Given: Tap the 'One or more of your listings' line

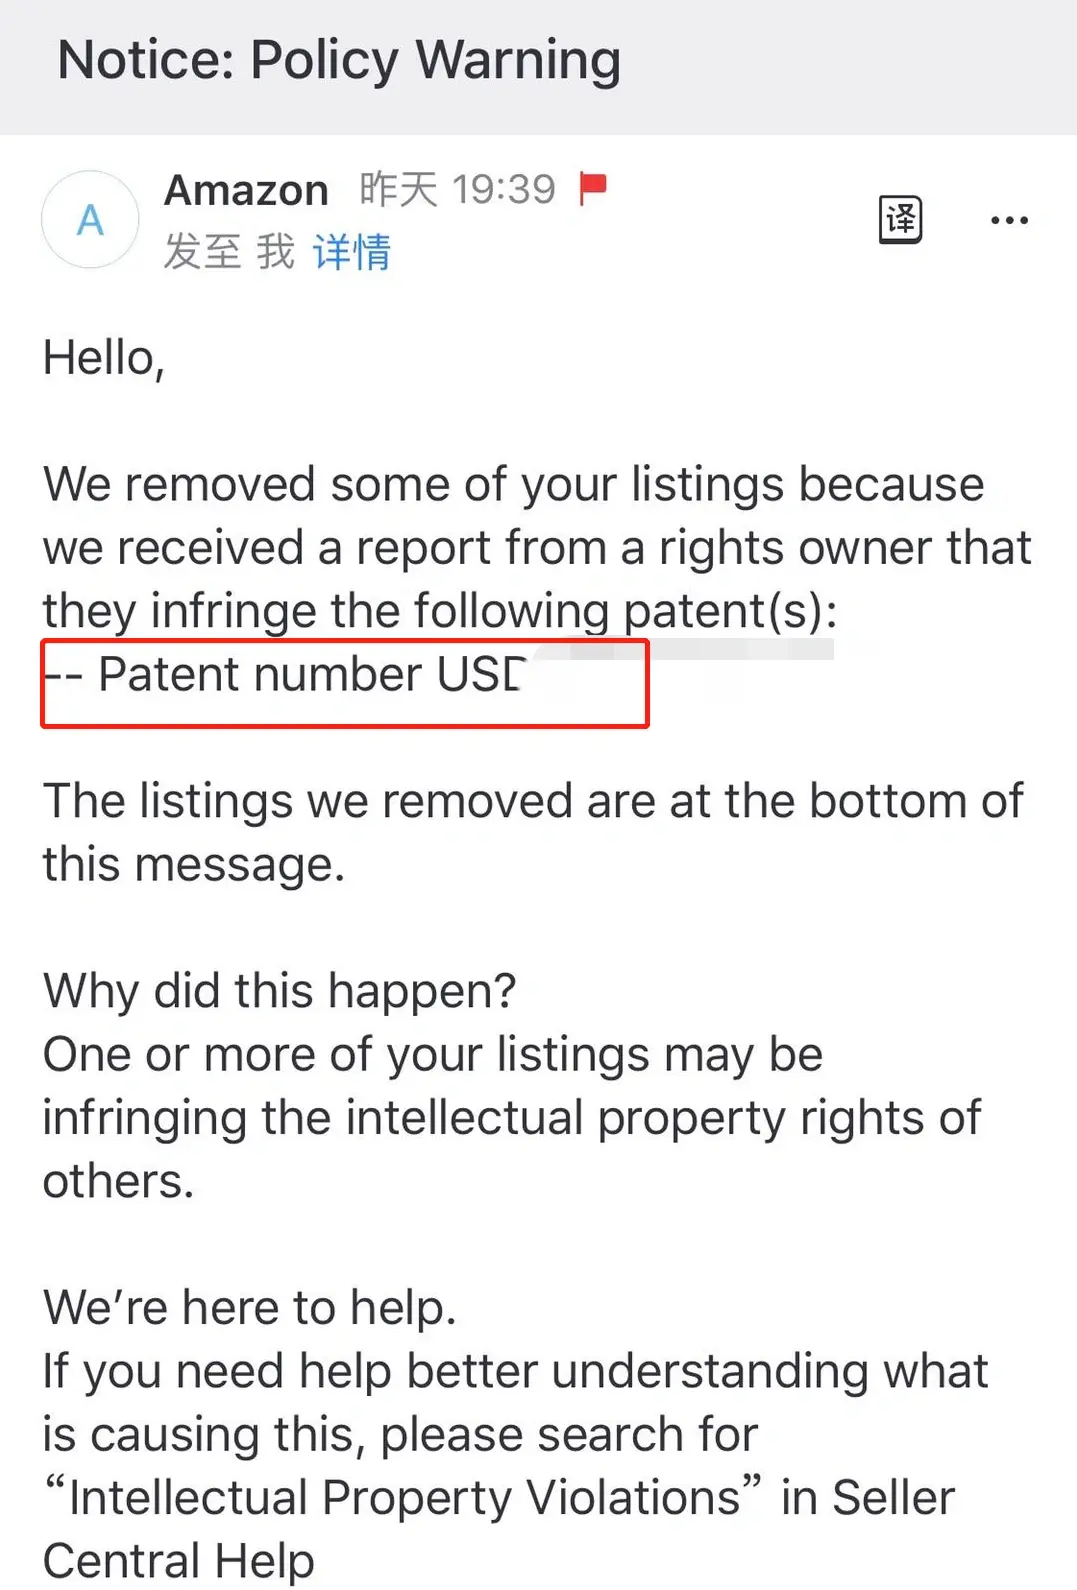Looking at the screenshot, I should coord(432,1055).
